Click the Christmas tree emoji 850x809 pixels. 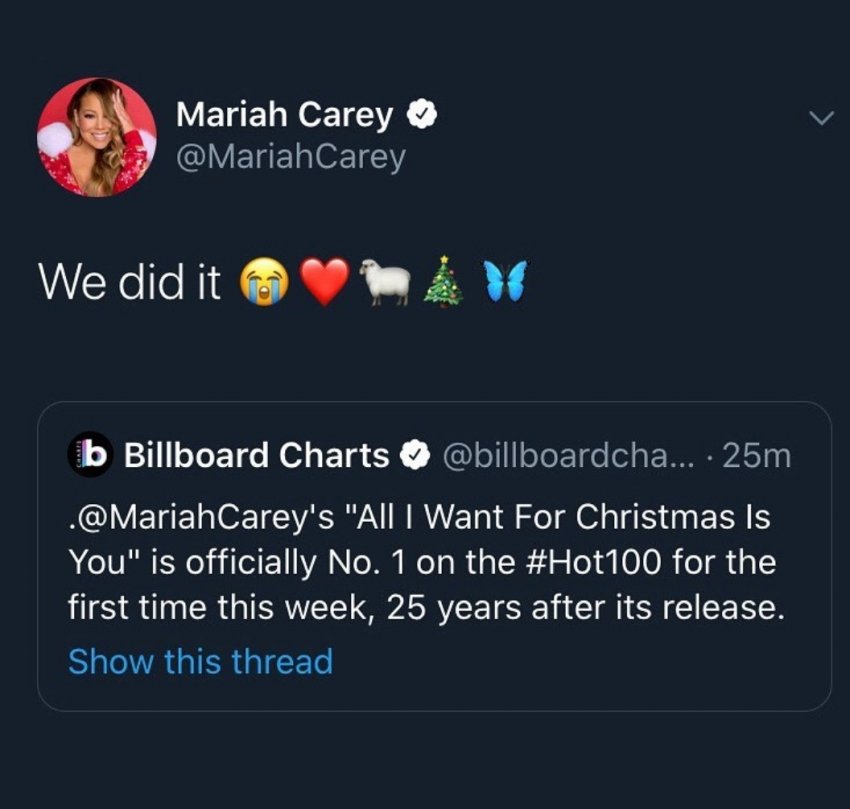click(443, 284)
